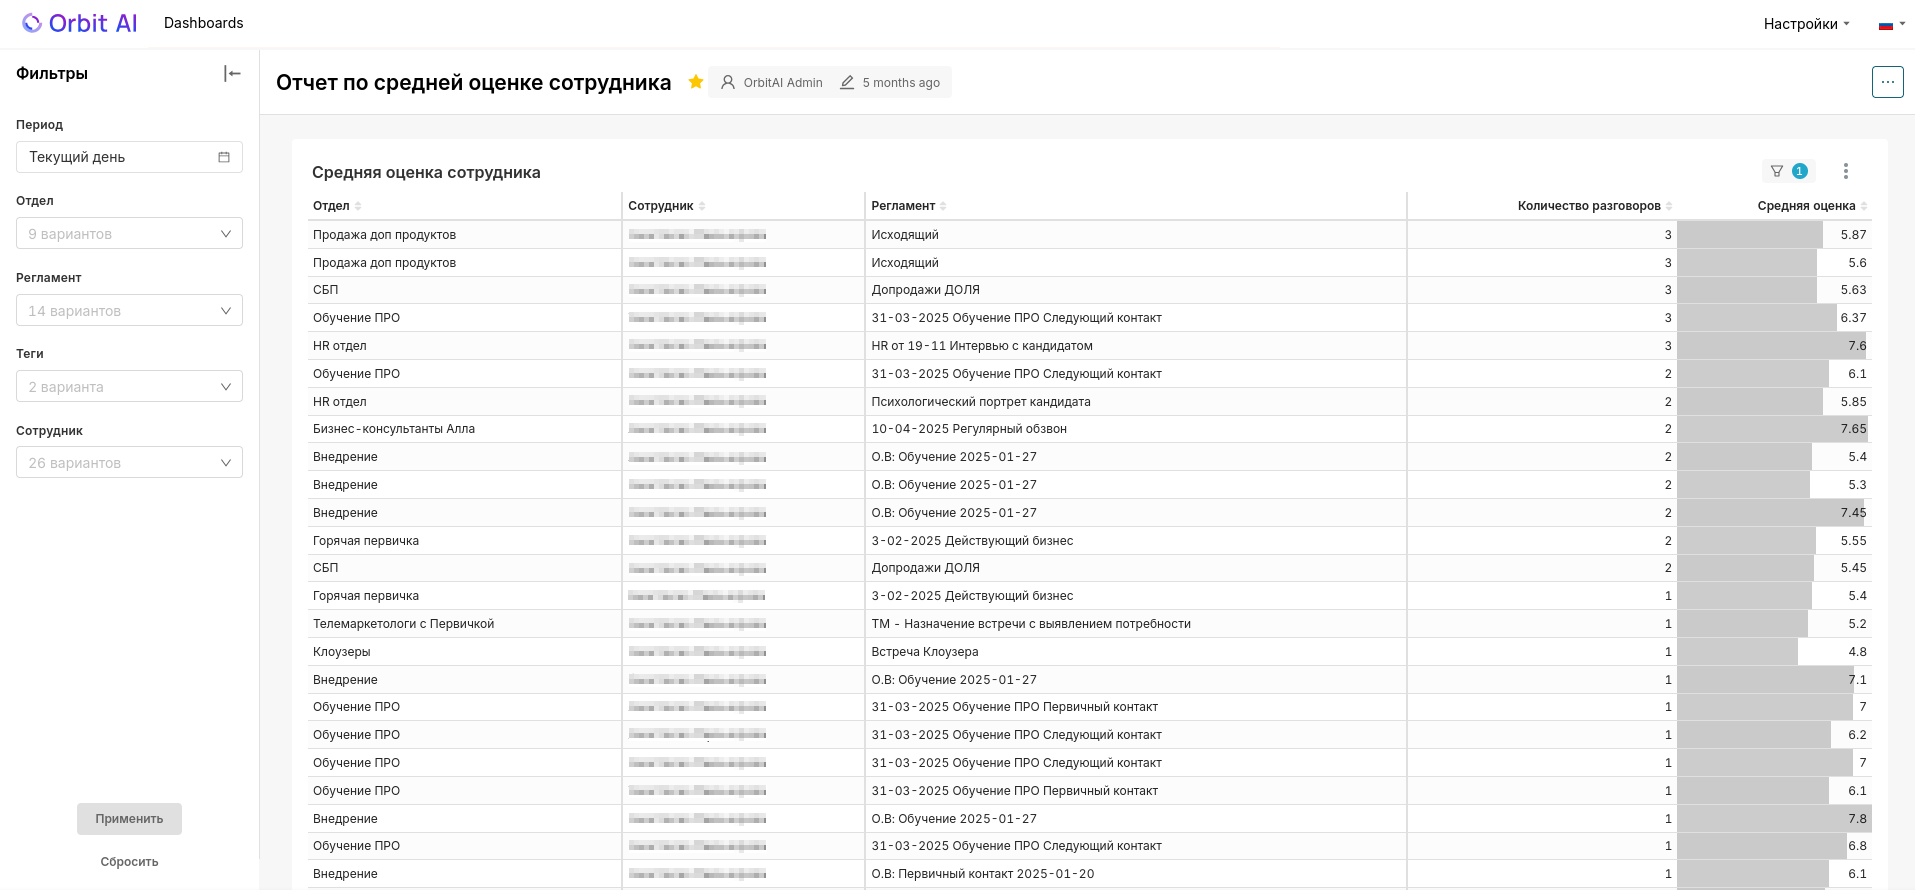Click the user icon beside OrbitAI Admin
The height and width of the screenshot is (890, 1915).
point(728,83)
